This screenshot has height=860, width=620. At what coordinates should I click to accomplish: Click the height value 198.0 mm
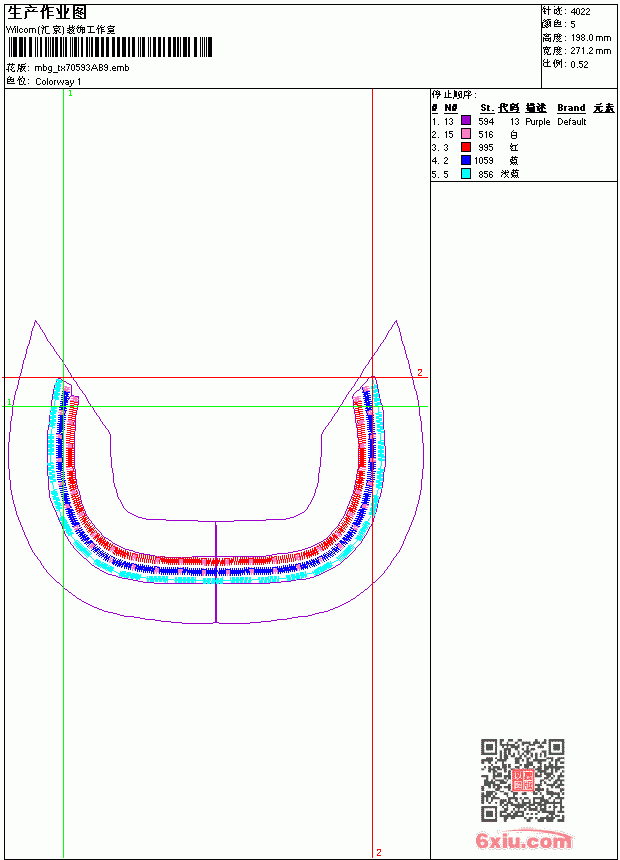click(590, 38)
